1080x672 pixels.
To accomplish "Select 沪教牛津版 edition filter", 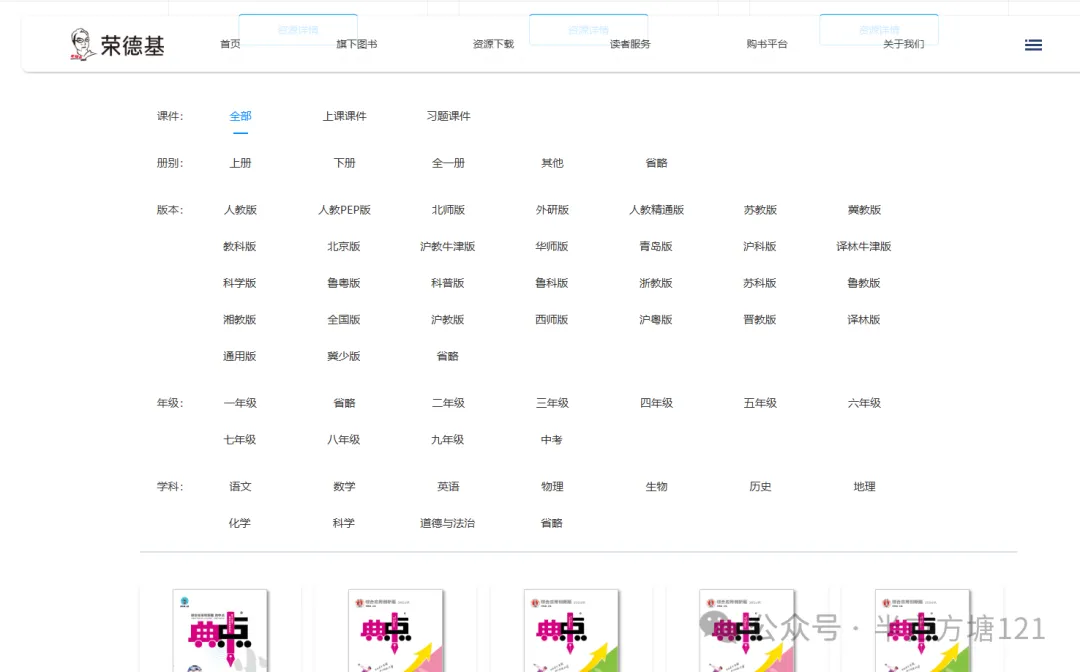I will click(448, 246).
